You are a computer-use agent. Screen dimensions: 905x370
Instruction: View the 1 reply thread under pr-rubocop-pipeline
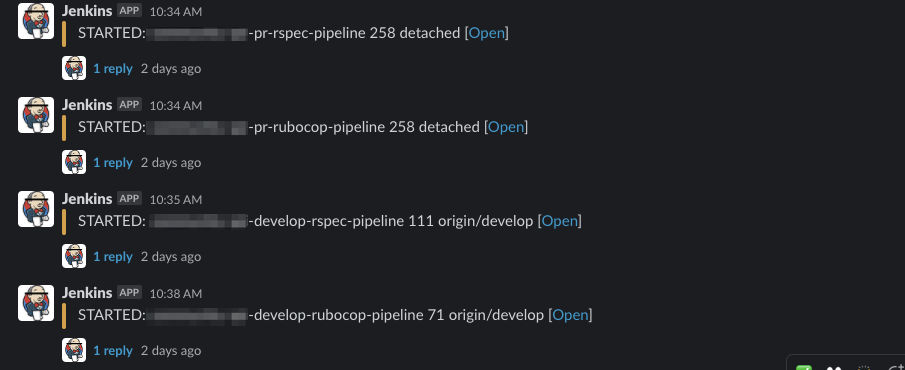(113, 163)
